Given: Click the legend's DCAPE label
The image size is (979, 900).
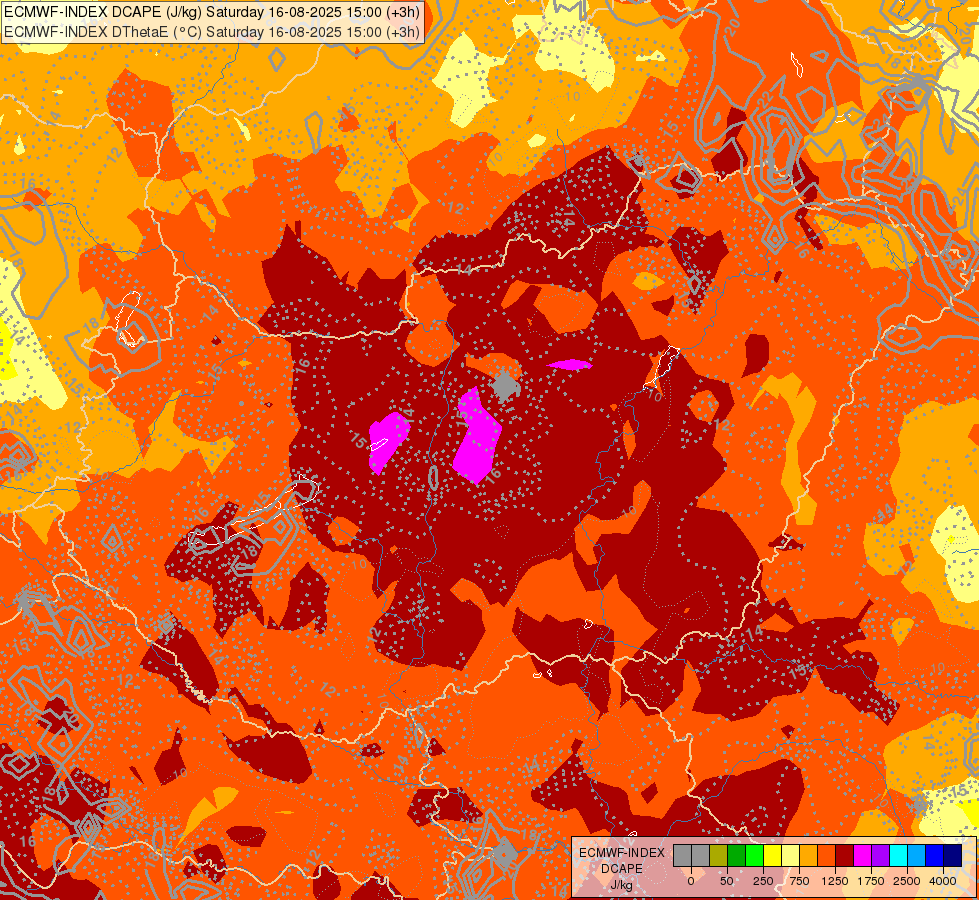Looking at the screenshot, I should tap(622, 869).
